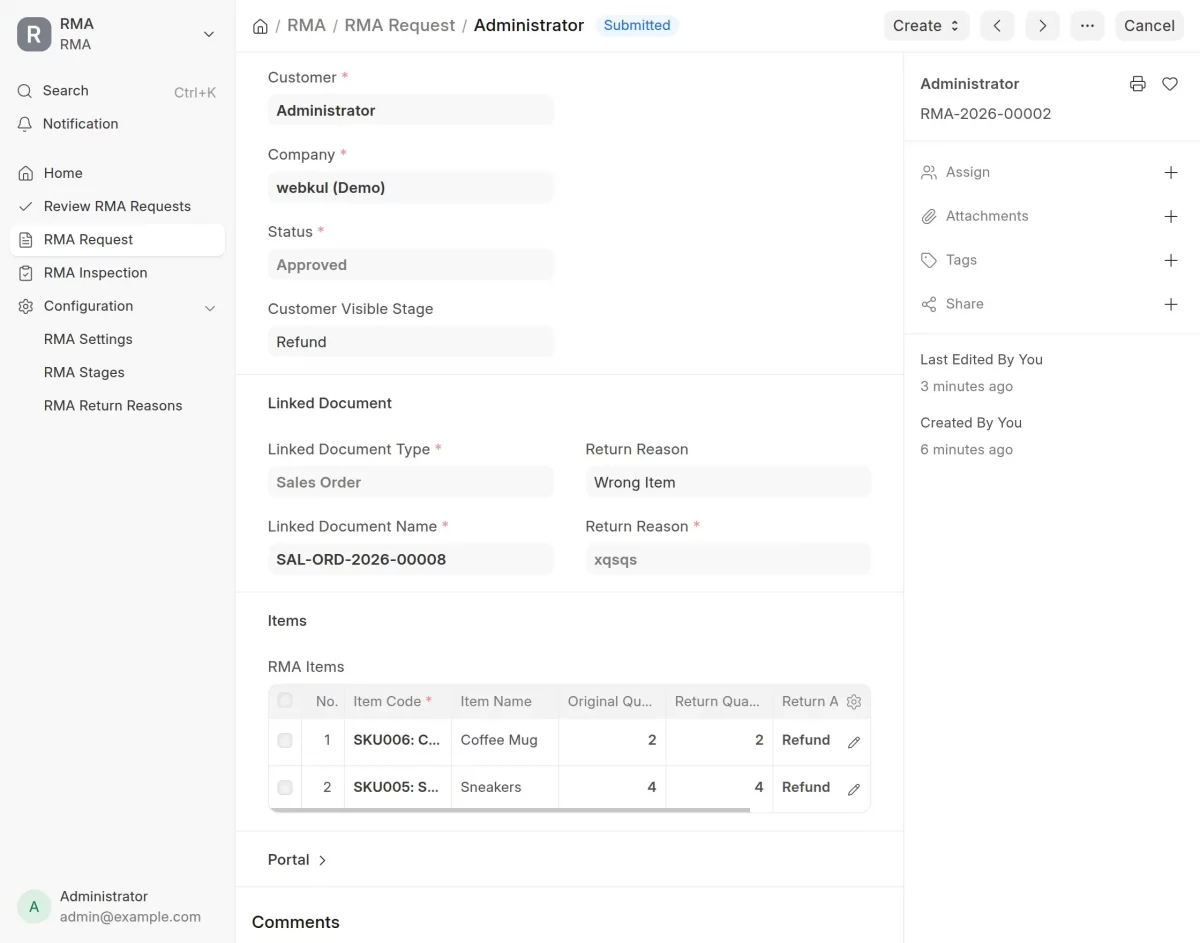Click the RMA Items horizontal scrollbar

click(x=510, y=810)
